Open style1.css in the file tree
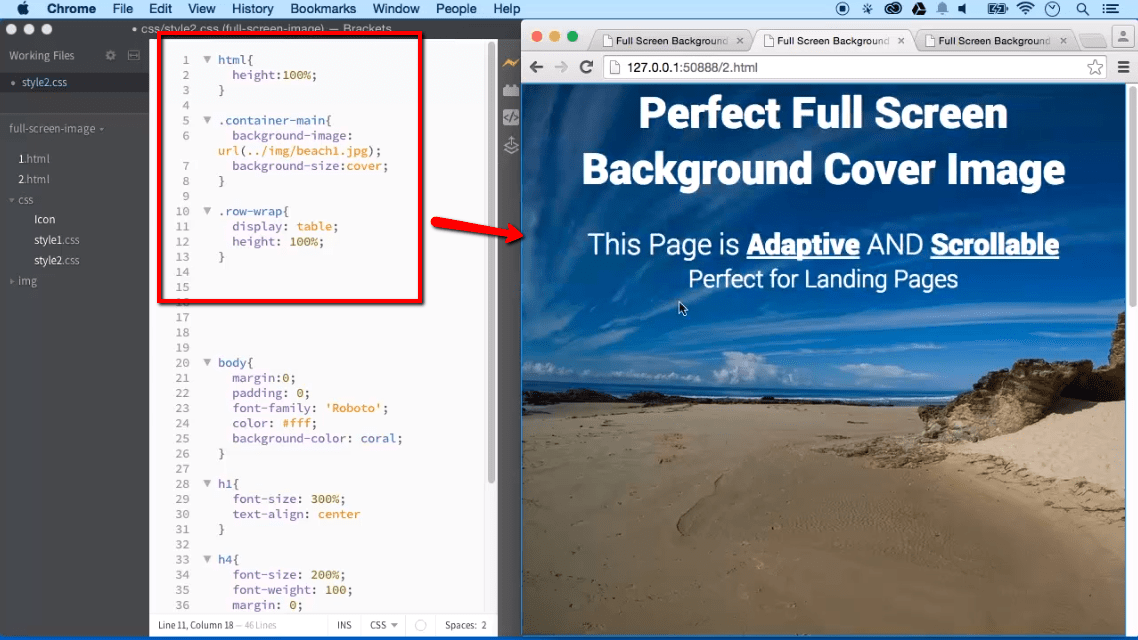 (57, 239)
